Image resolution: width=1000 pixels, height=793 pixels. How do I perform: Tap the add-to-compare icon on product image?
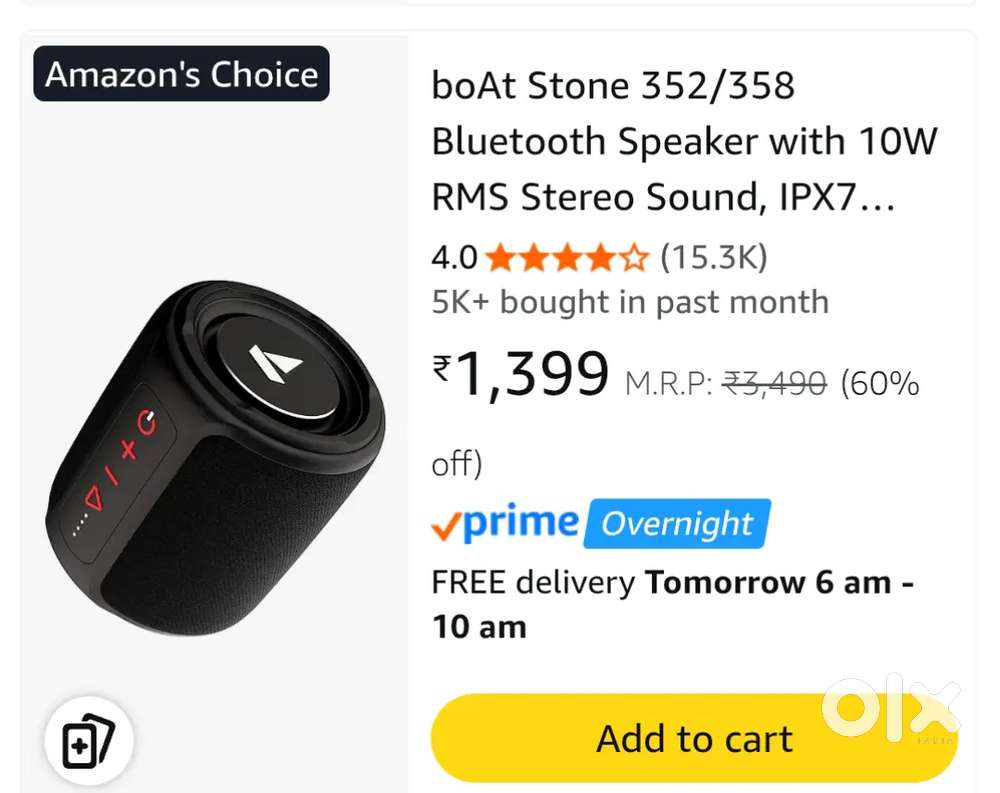pyautogui.click(x=88, y=743)
